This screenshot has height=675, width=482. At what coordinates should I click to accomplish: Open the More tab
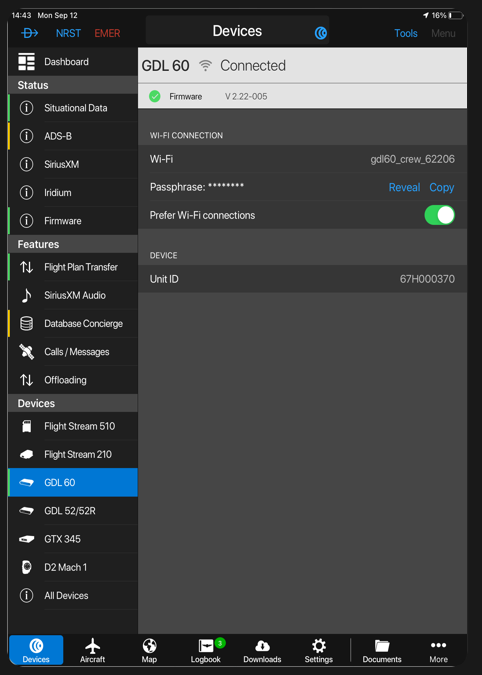[438, 650]
